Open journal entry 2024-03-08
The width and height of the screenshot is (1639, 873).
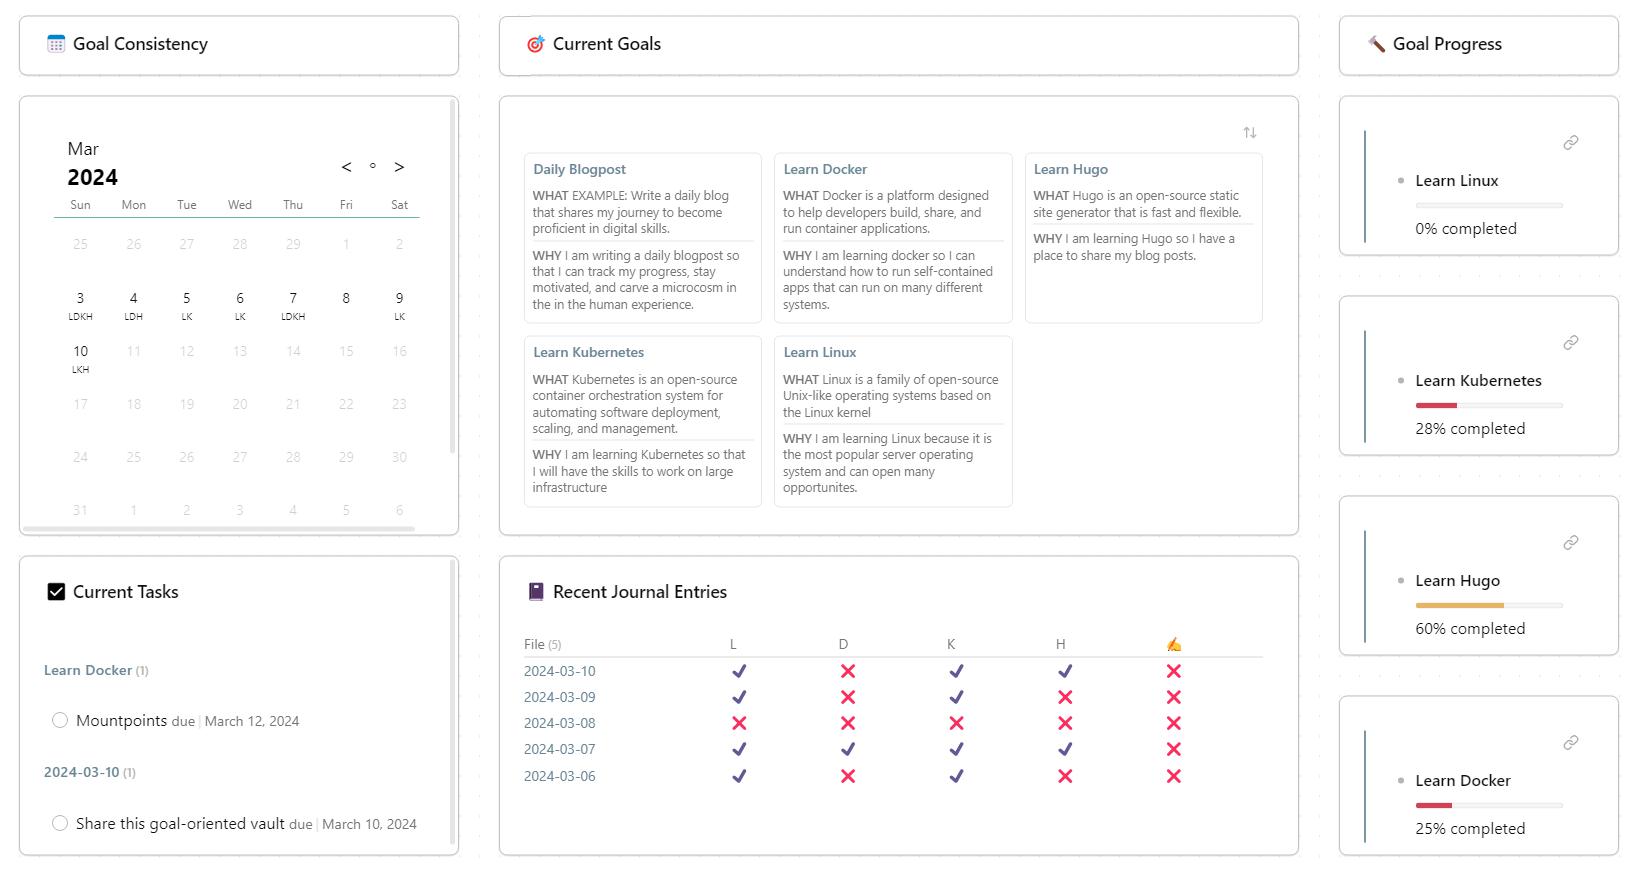coord(560,723)
